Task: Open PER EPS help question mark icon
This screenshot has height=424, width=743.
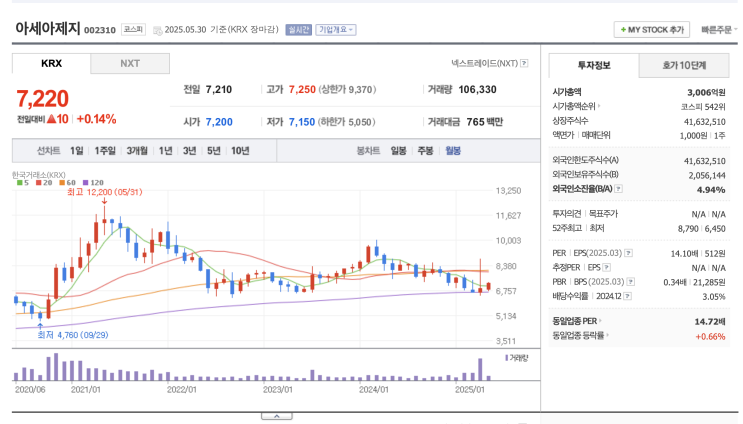Action: click(x=628, y=253)
